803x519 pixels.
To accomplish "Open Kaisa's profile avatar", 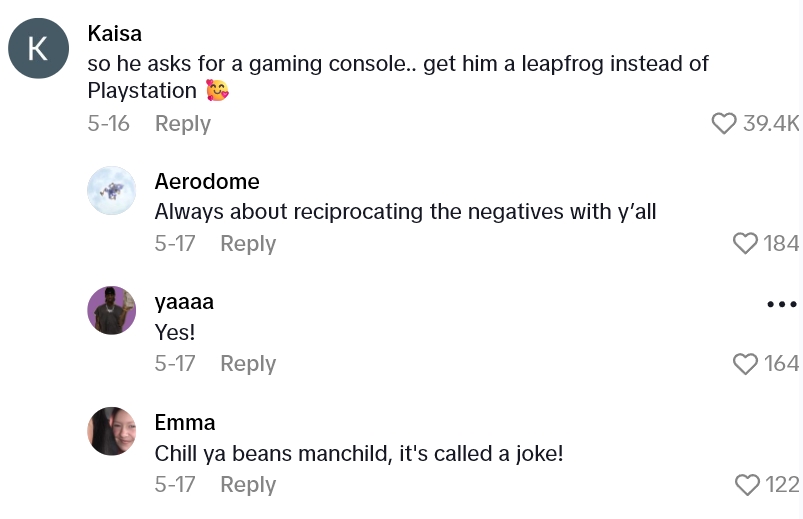I will tap(38, 48).
